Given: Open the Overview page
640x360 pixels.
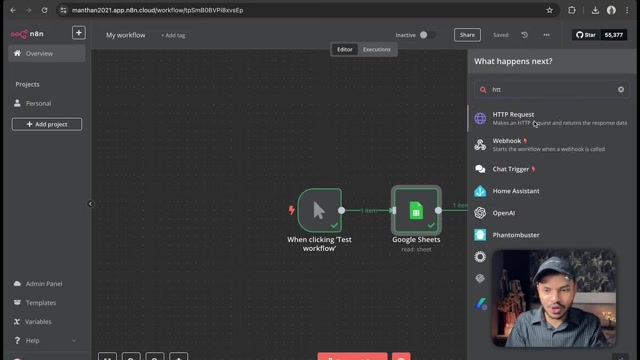Looking at the screenshot, I should 47,53.
